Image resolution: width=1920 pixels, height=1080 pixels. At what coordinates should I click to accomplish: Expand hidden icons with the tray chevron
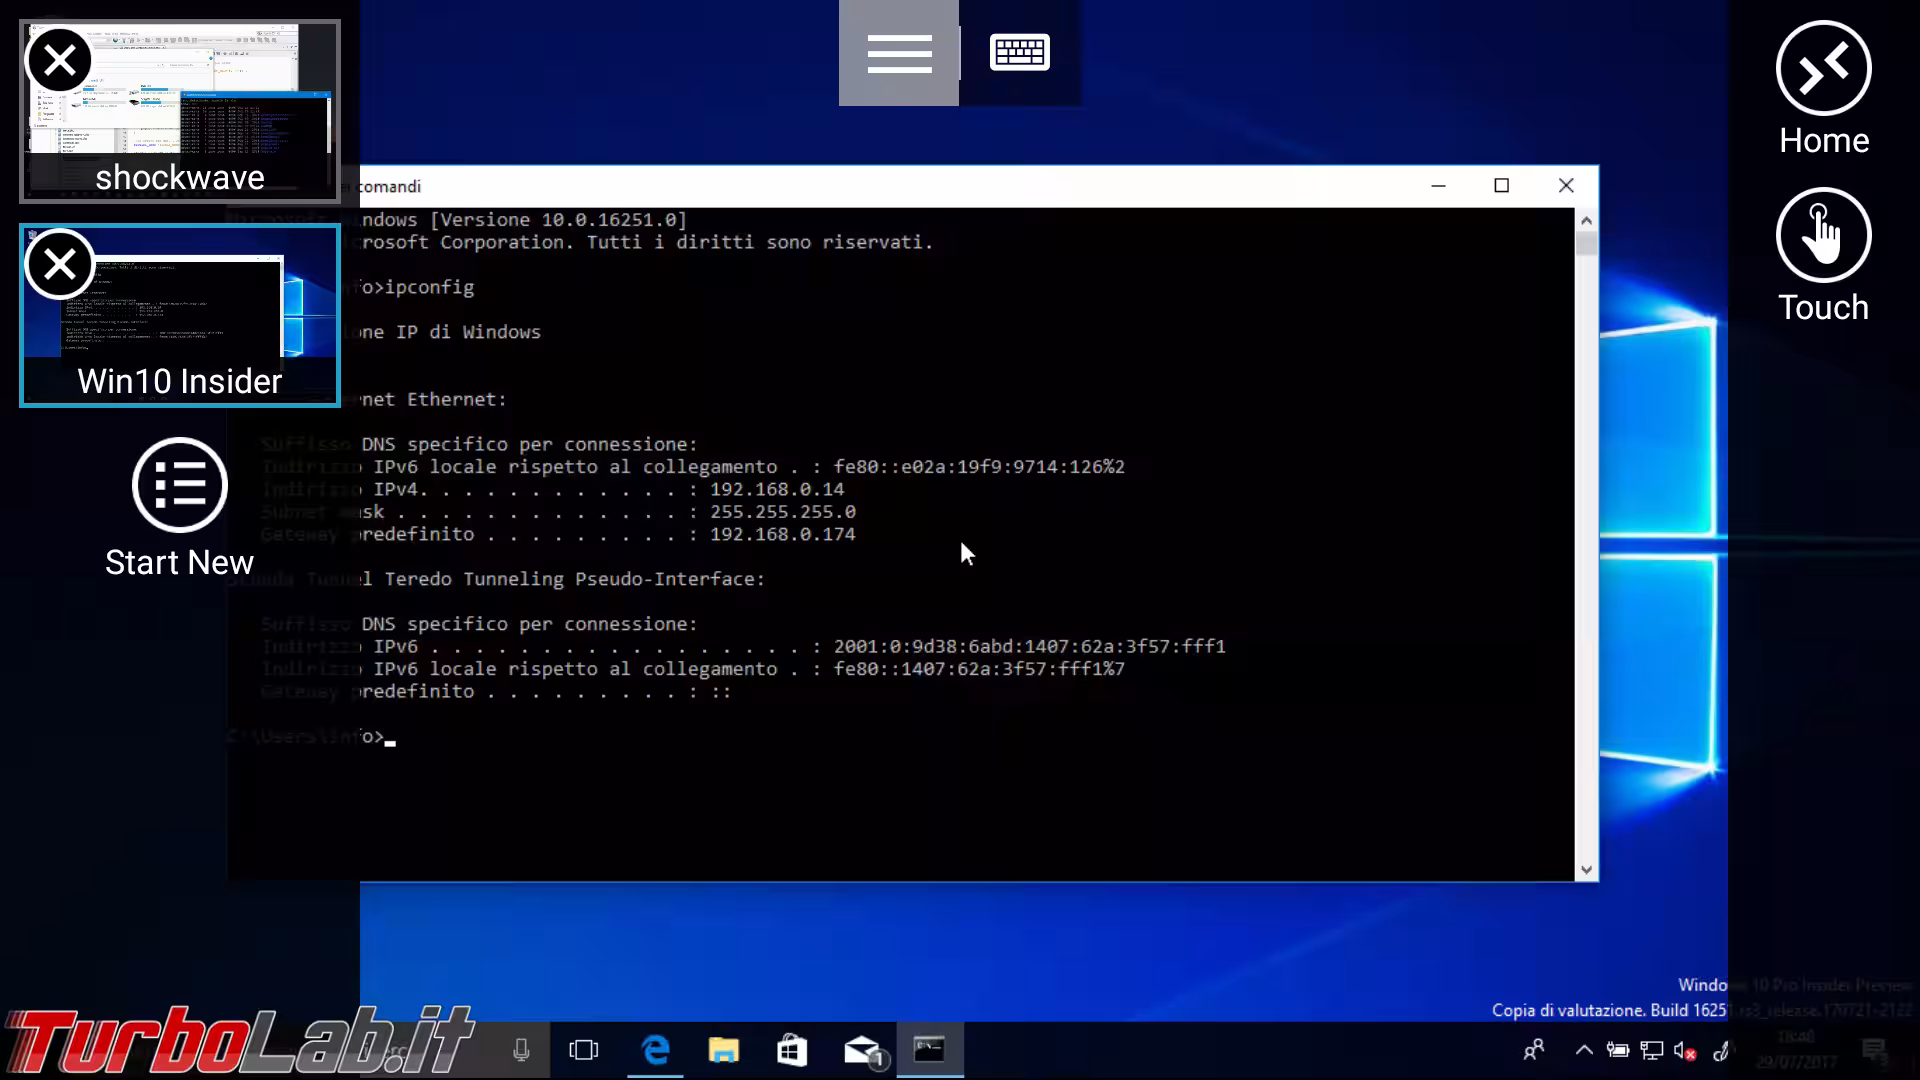pos(1585,1050)
